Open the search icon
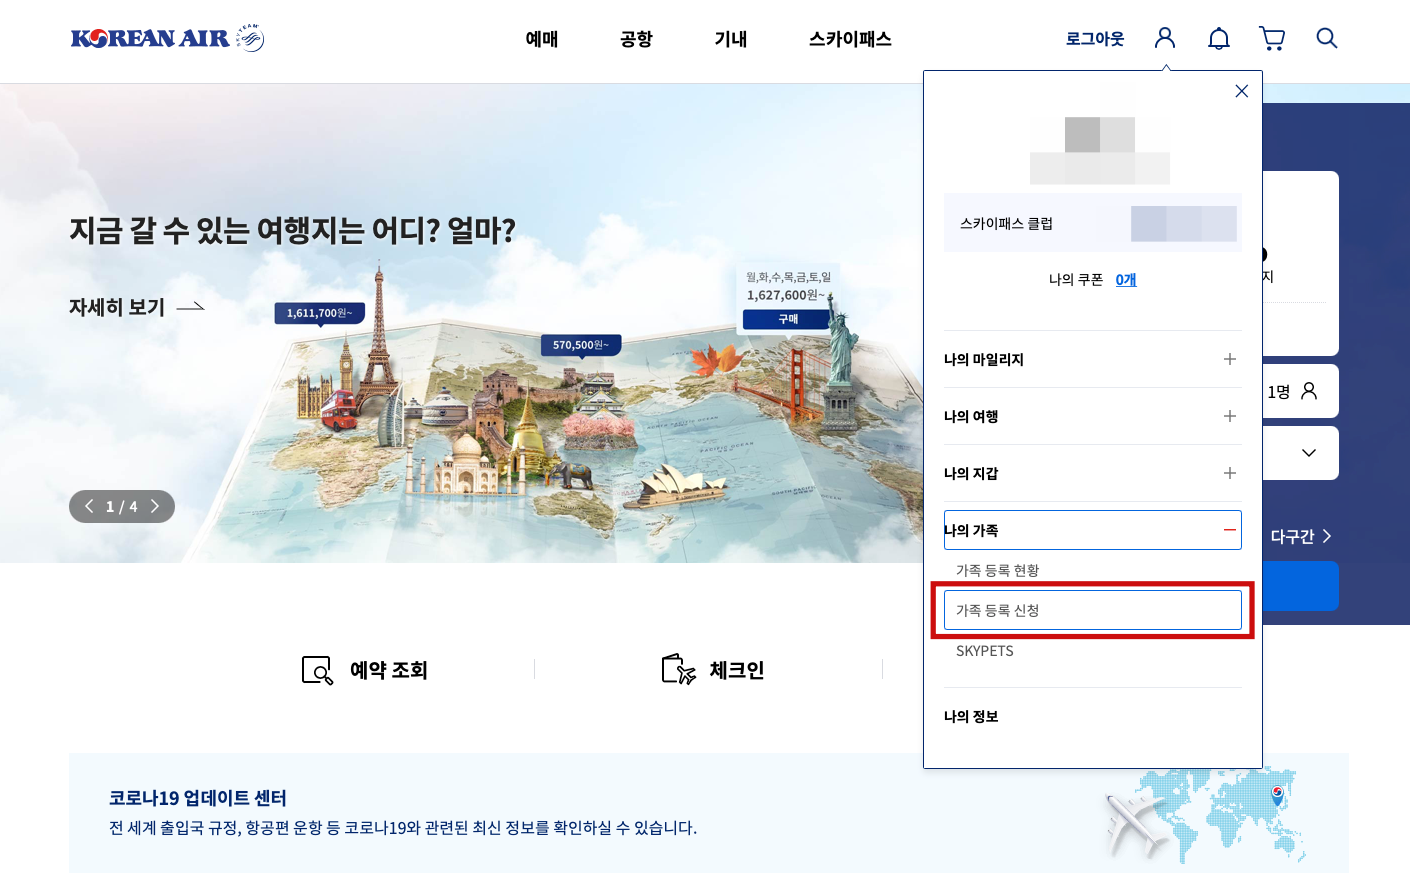Screen dimensions: 1410x874 point(1327,38)
